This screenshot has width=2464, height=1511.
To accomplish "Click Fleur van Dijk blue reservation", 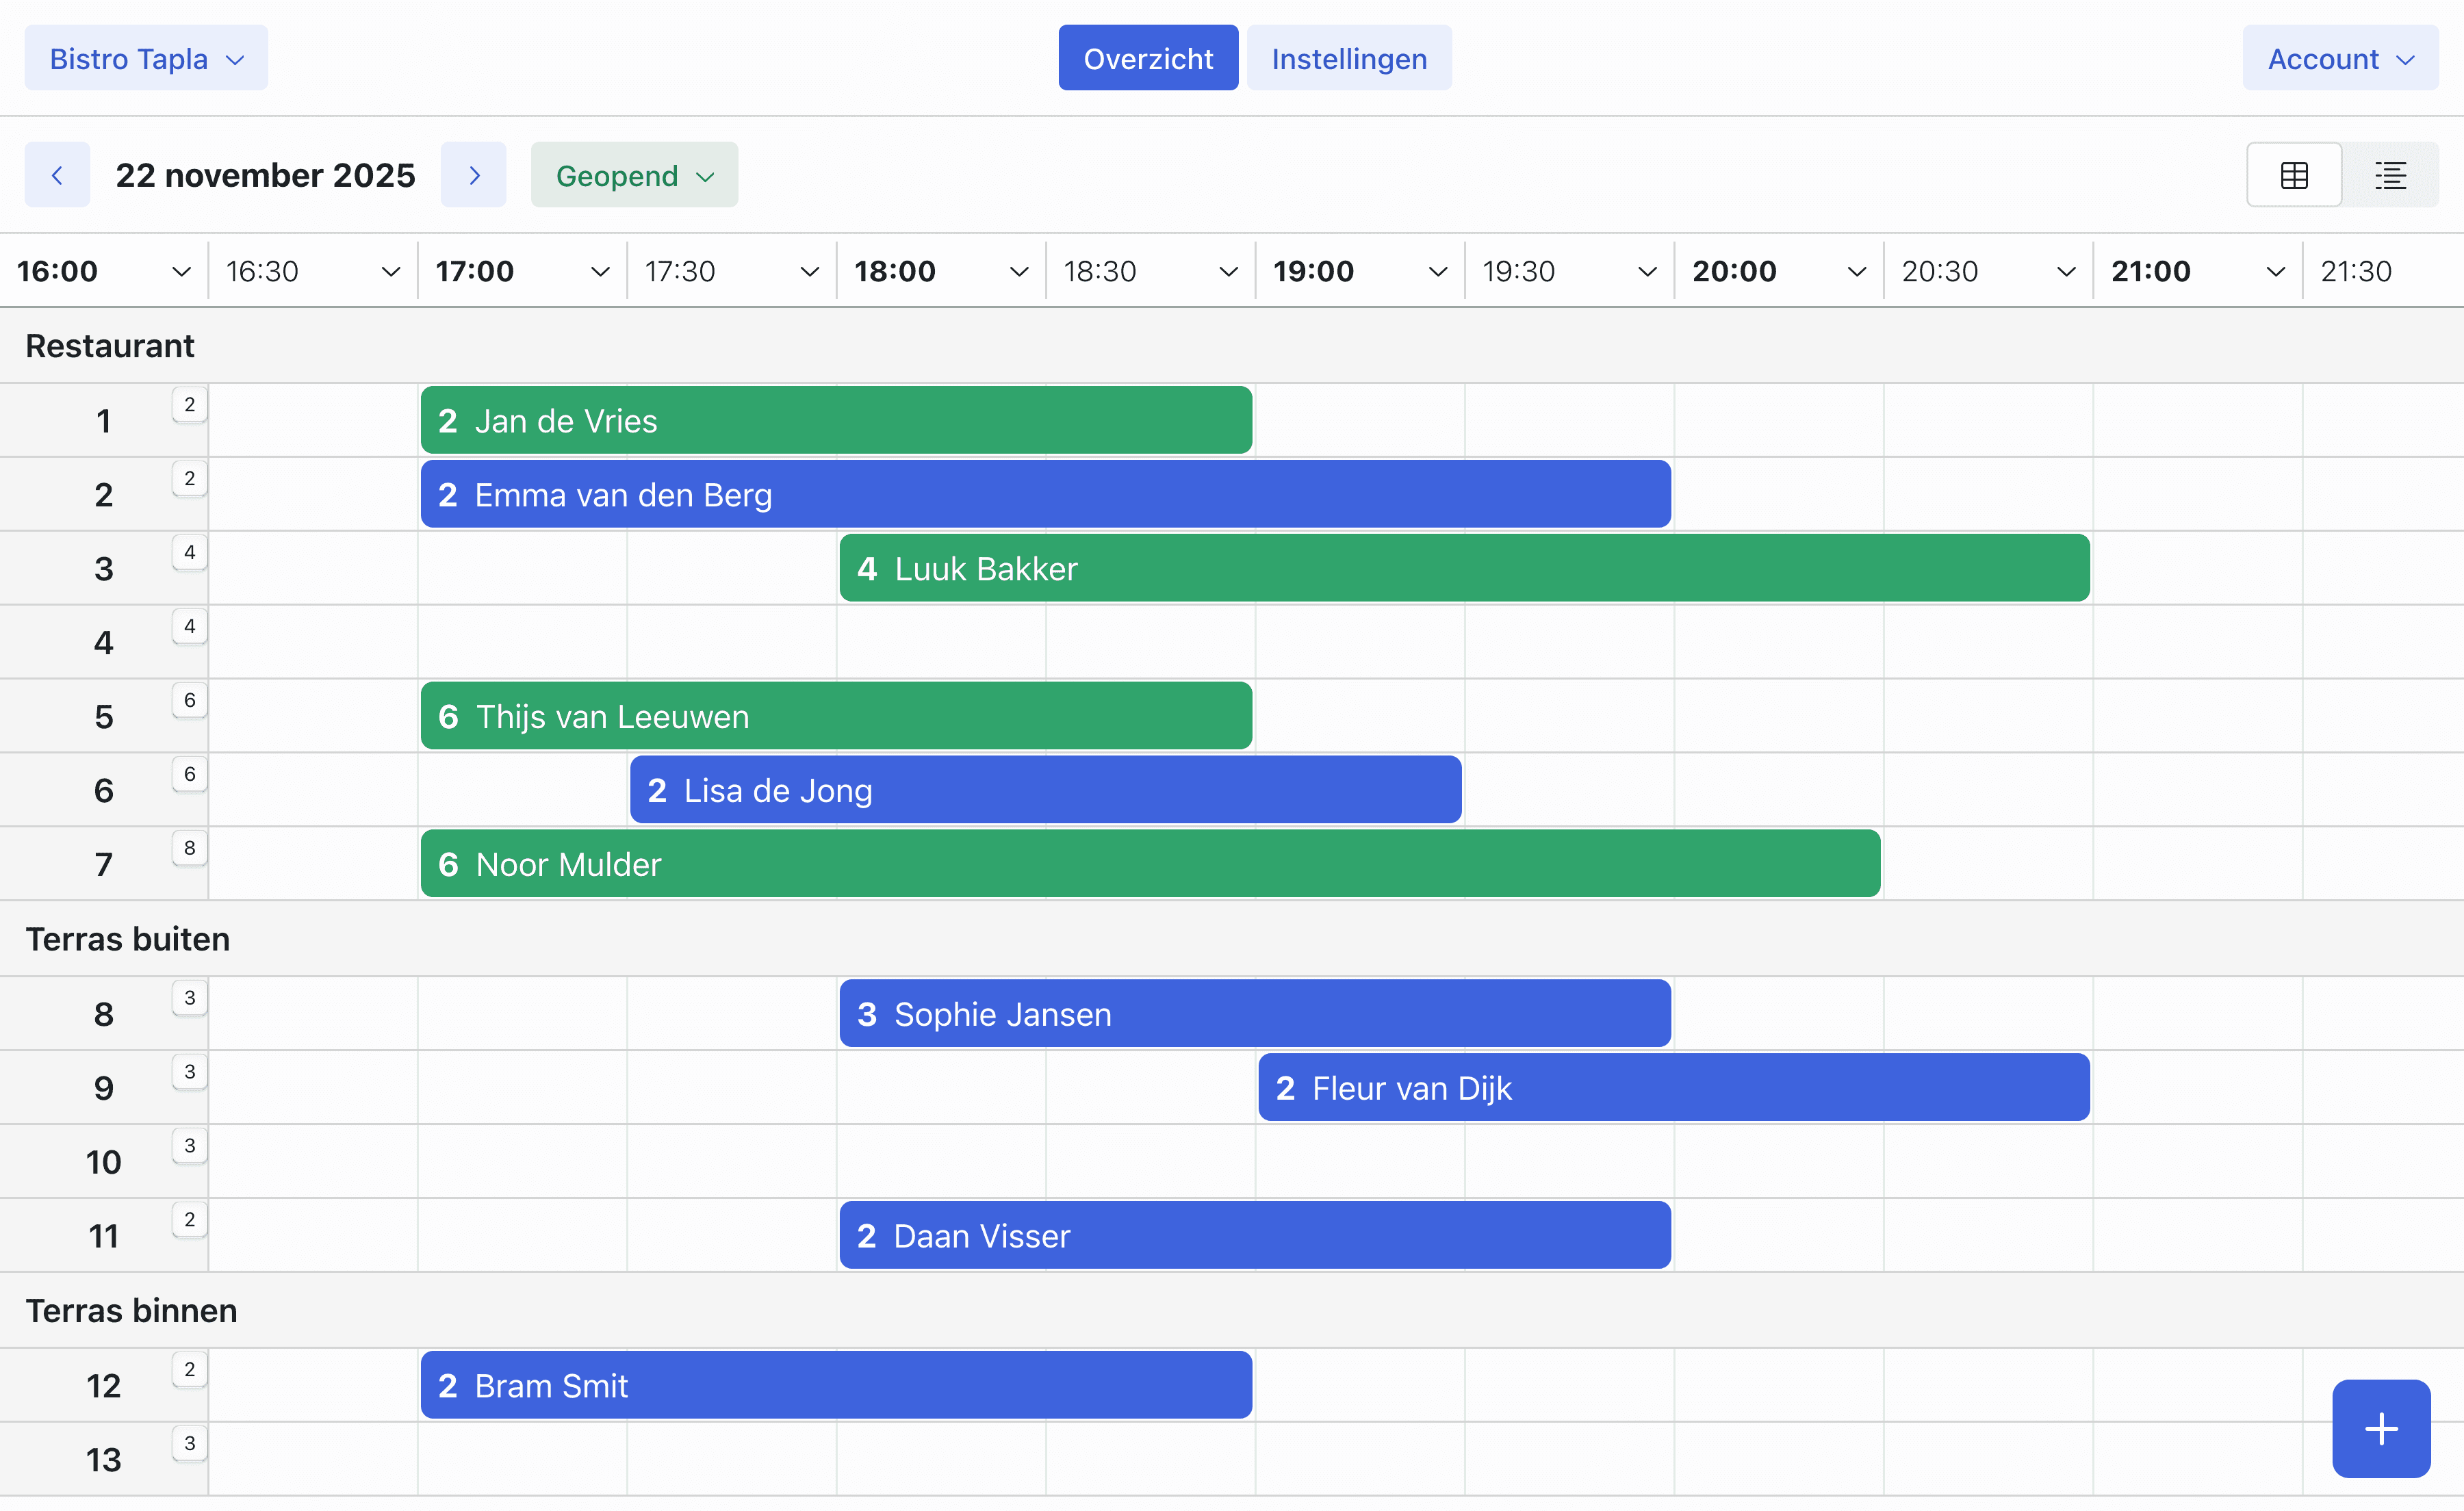I will coord(1673,1087).
